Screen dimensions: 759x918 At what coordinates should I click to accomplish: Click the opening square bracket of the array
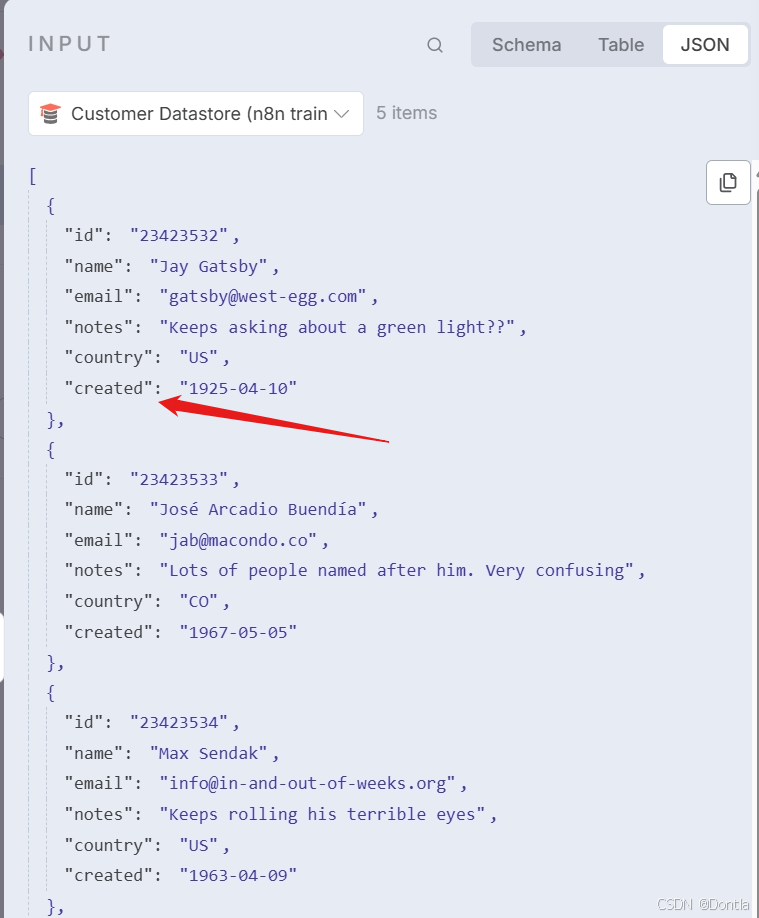(x=33, y=176)
